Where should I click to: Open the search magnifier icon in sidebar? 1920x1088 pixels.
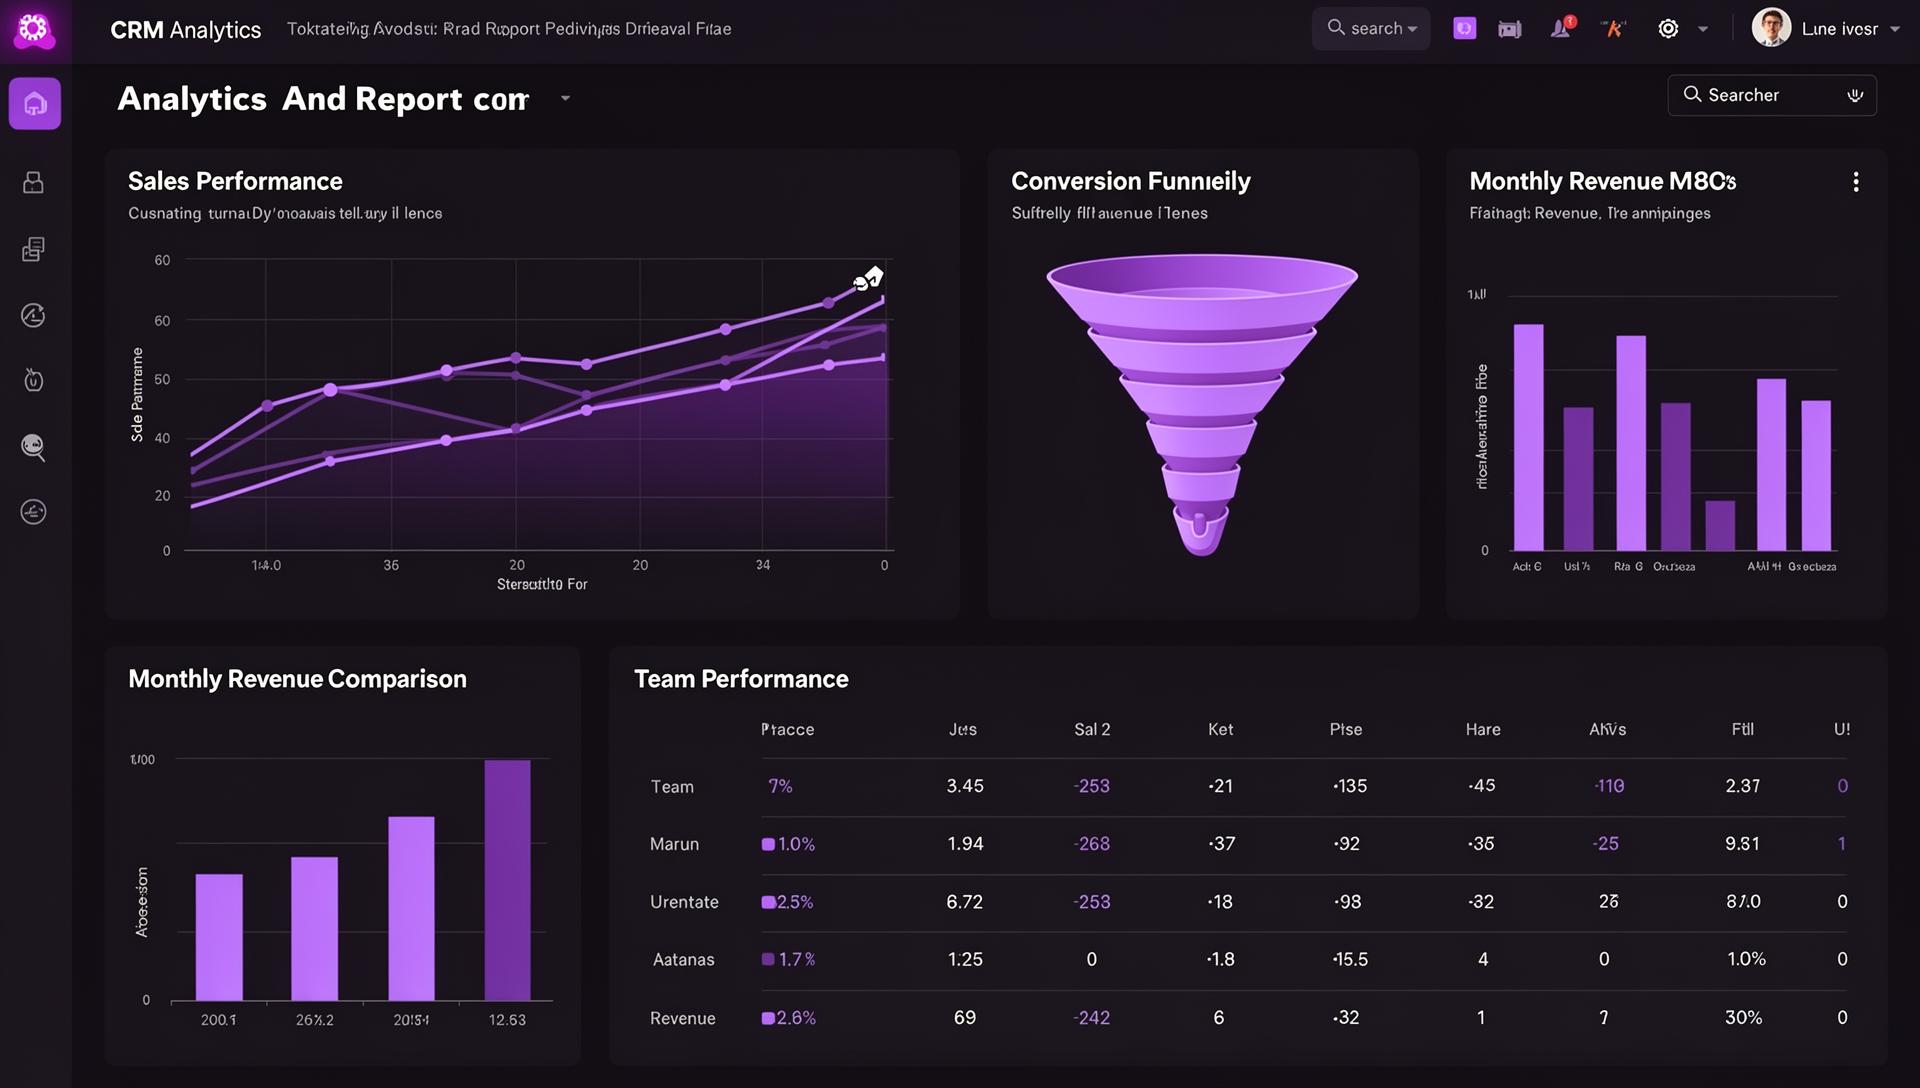pos(34,447)
